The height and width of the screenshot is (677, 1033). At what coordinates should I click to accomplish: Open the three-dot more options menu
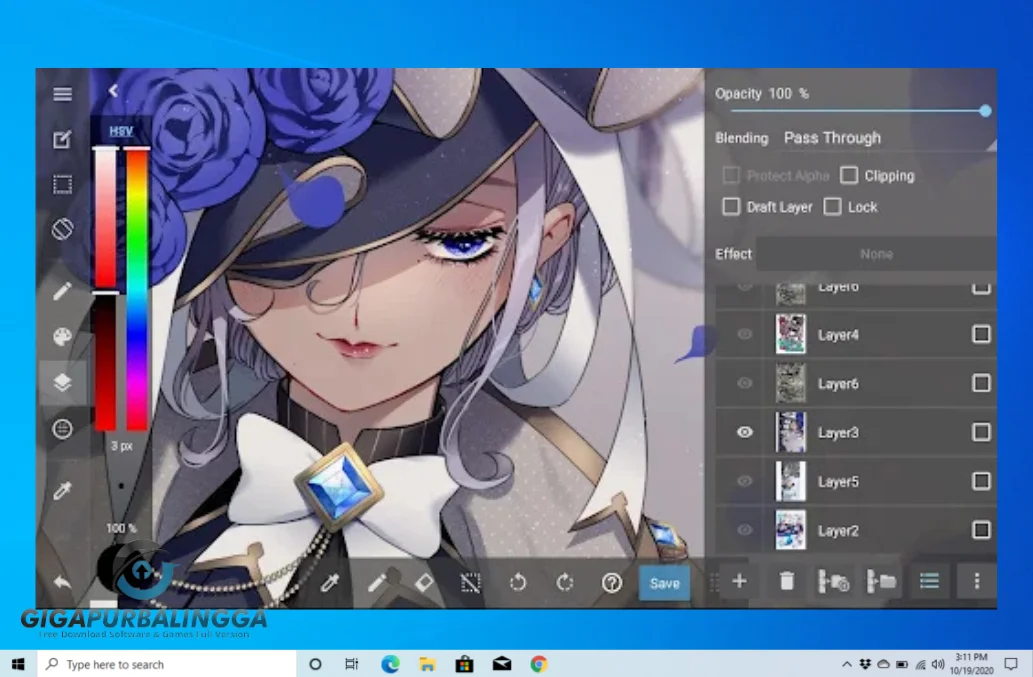977,581
